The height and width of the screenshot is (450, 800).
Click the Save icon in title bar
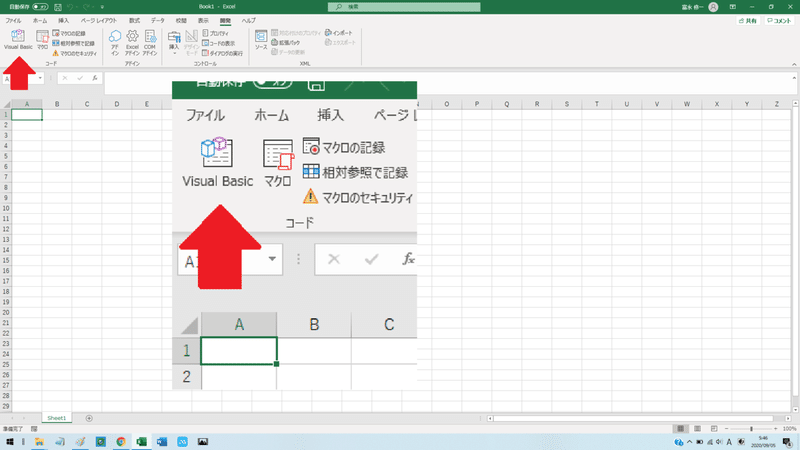(58, 7)
